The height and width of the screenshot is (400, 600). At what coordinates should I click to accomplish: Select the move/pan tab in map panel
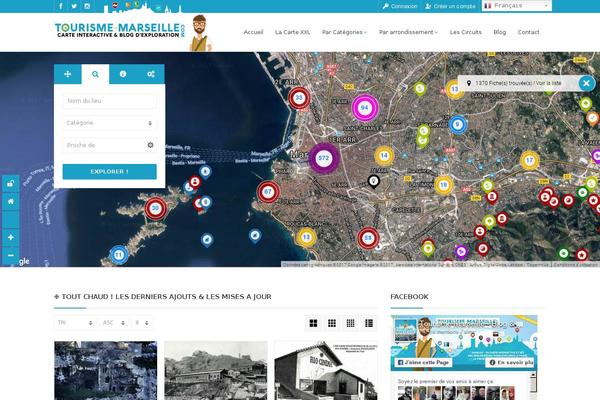68,74
